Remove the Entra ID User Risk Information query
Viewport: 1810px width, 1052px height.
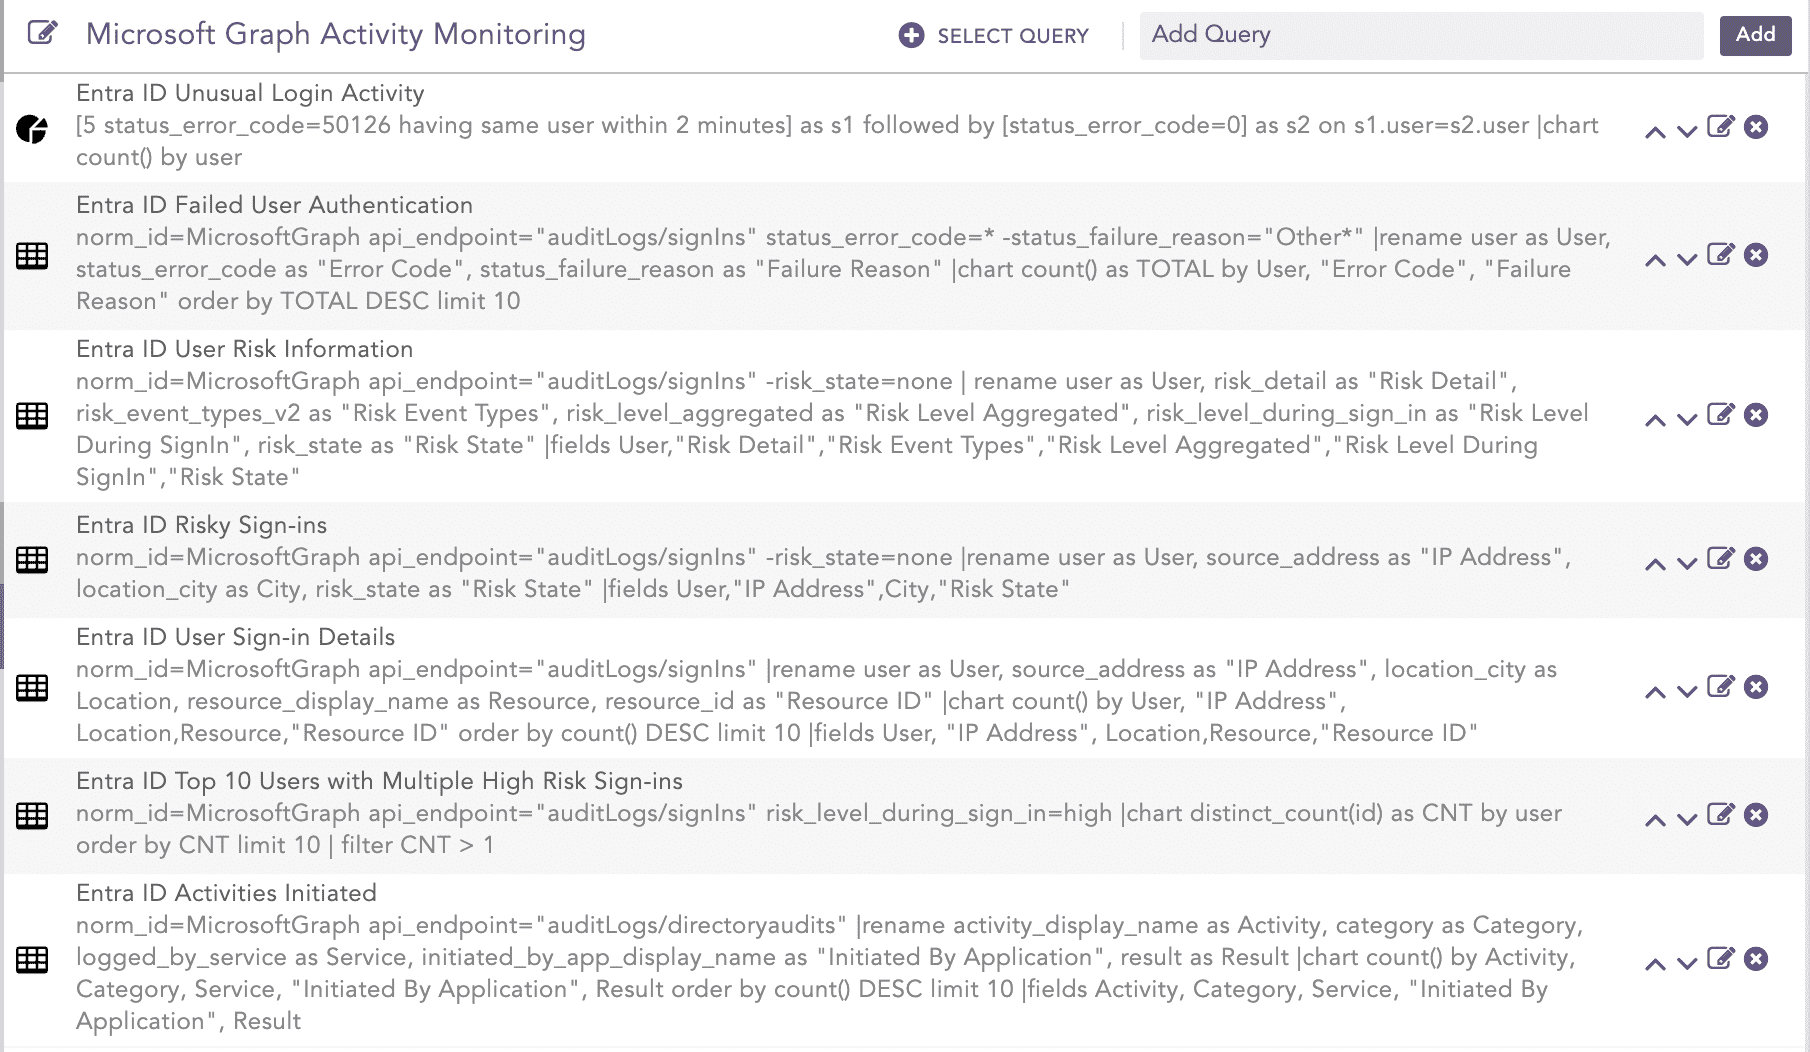click(x=1756, y=415)
